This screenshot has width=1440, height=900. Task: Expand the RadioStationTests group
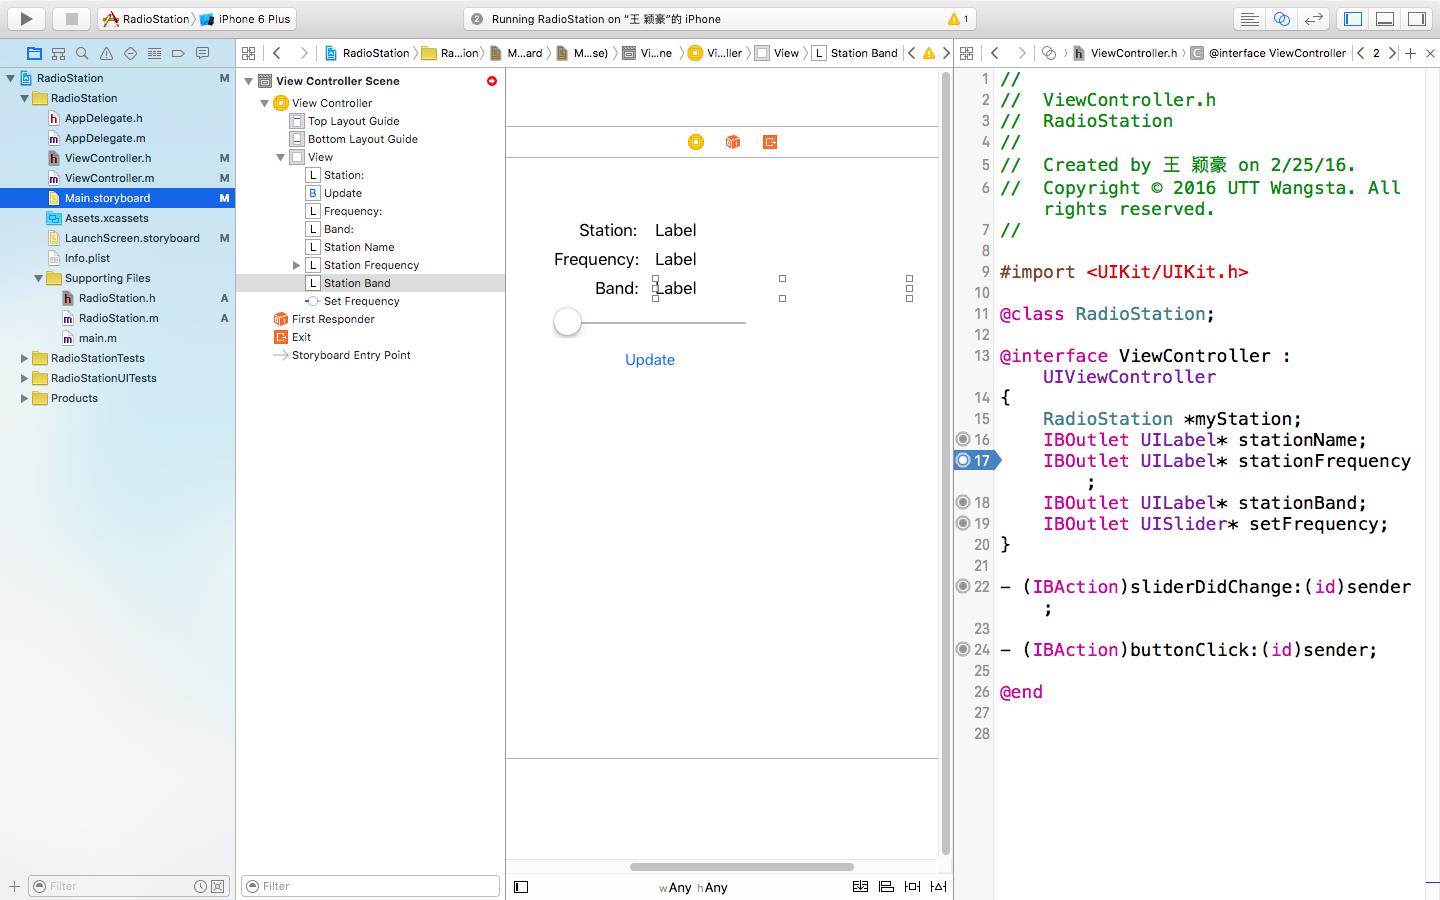(24, 358)
